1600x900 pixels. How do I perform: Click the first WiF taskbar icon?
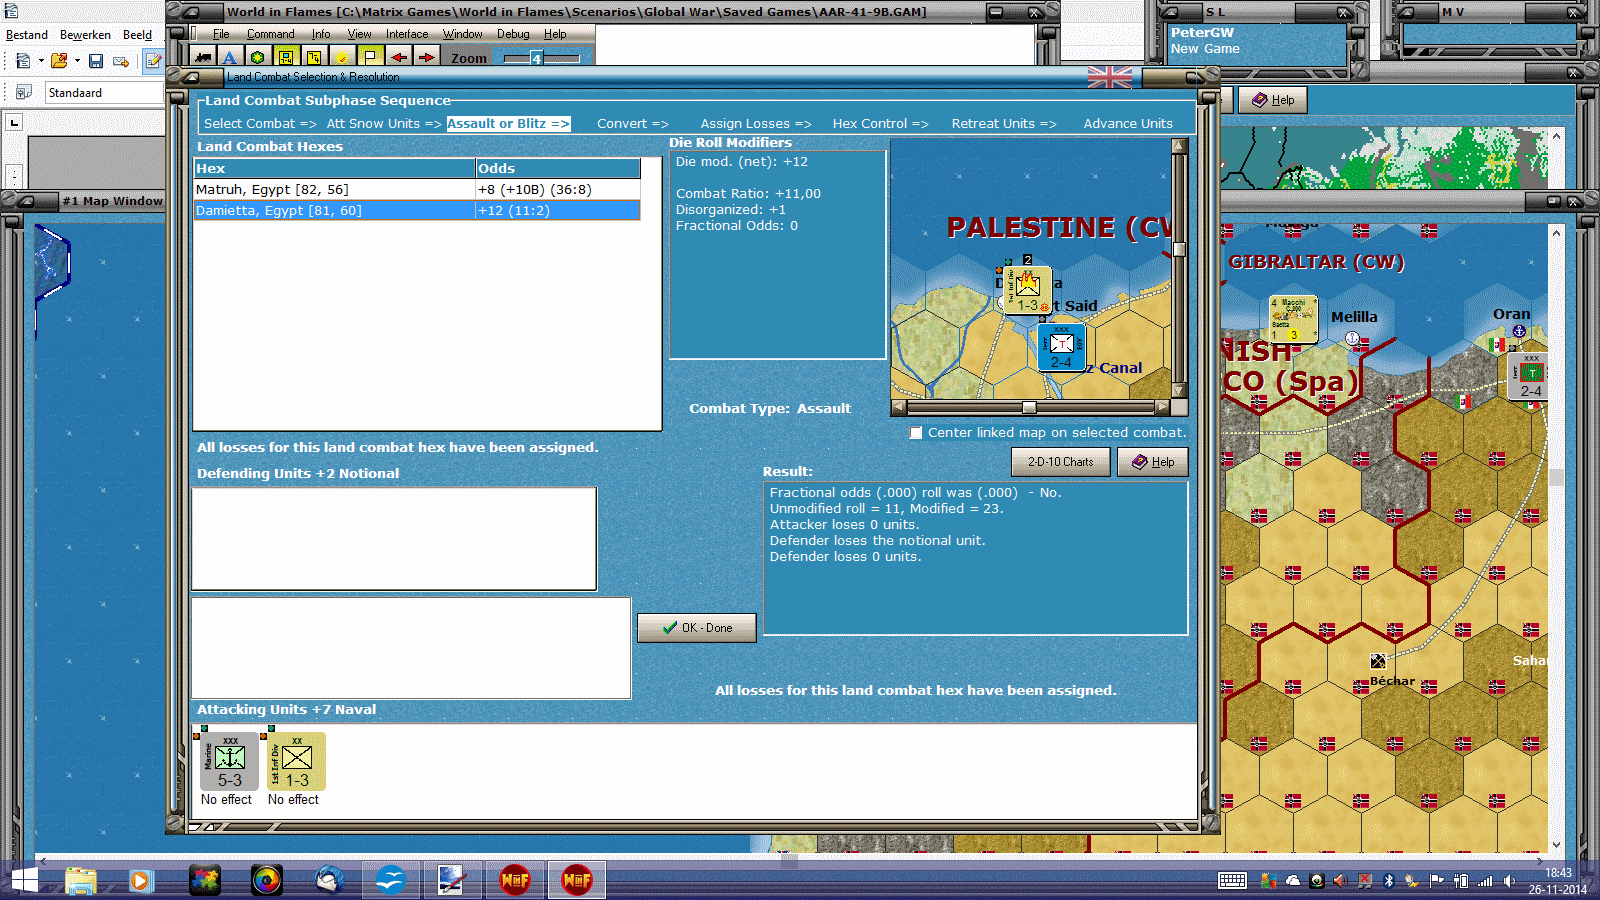(515, 880)
